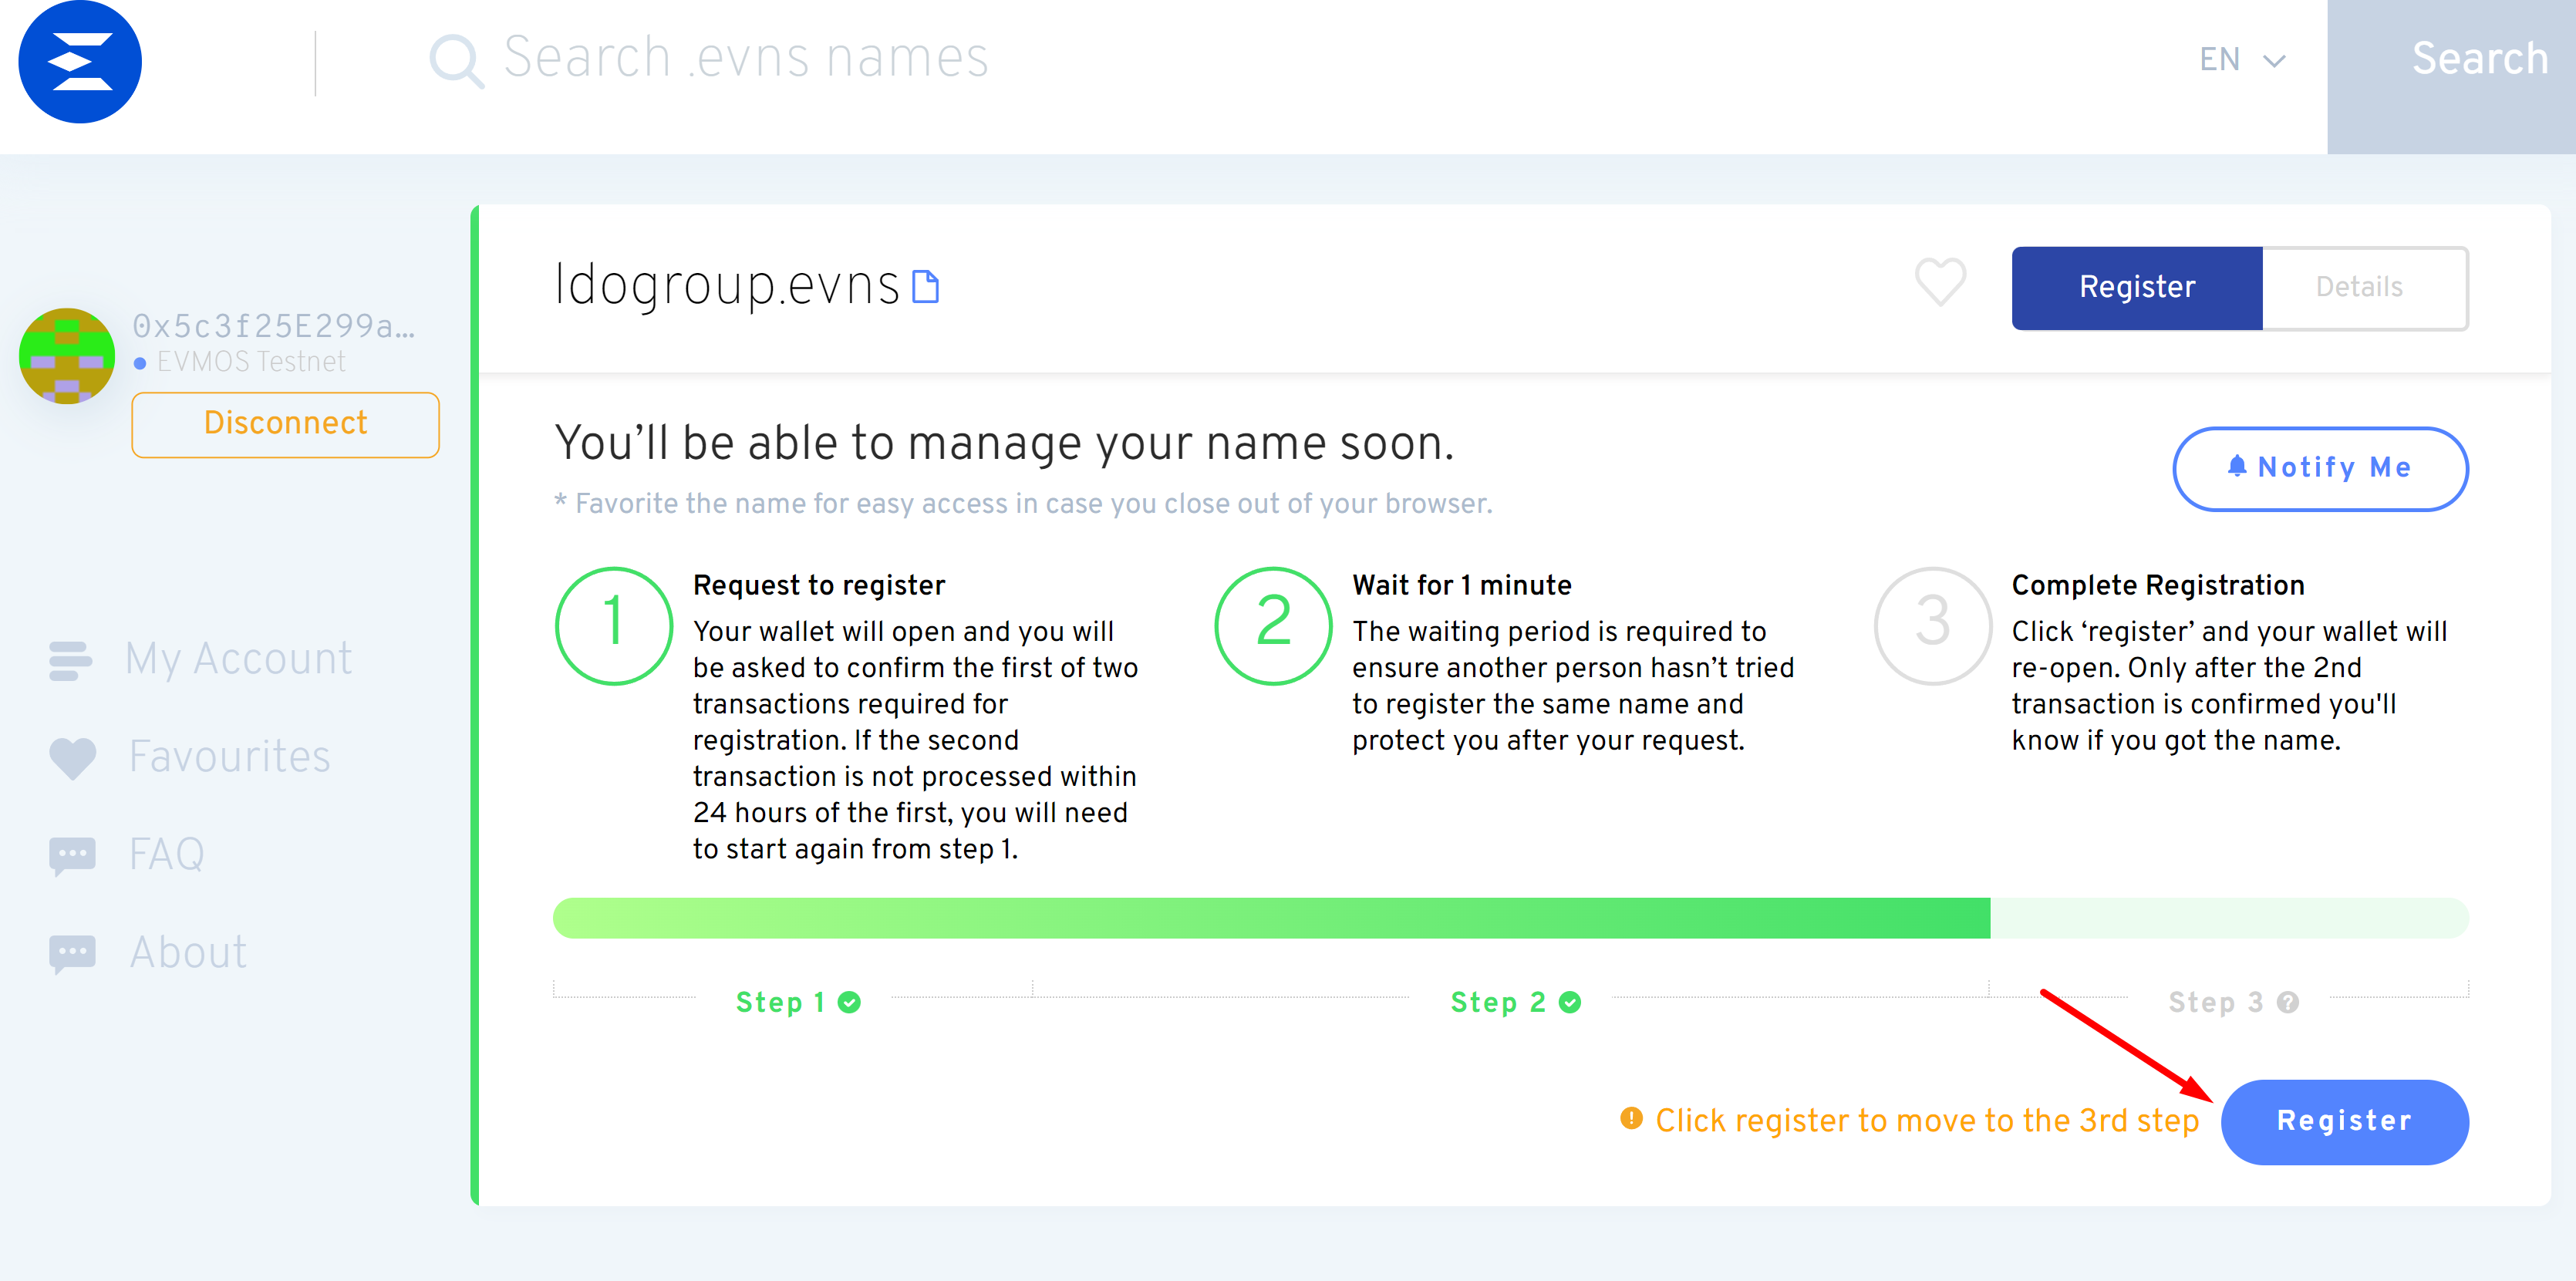Click the Notify Me button

(2320, 468)
